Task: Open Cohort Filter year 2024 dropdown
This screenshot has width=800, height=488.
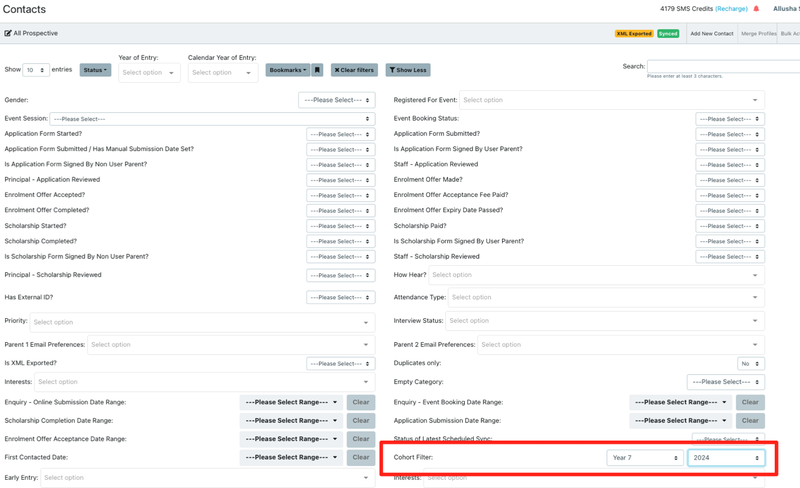Action: (726, 458)
